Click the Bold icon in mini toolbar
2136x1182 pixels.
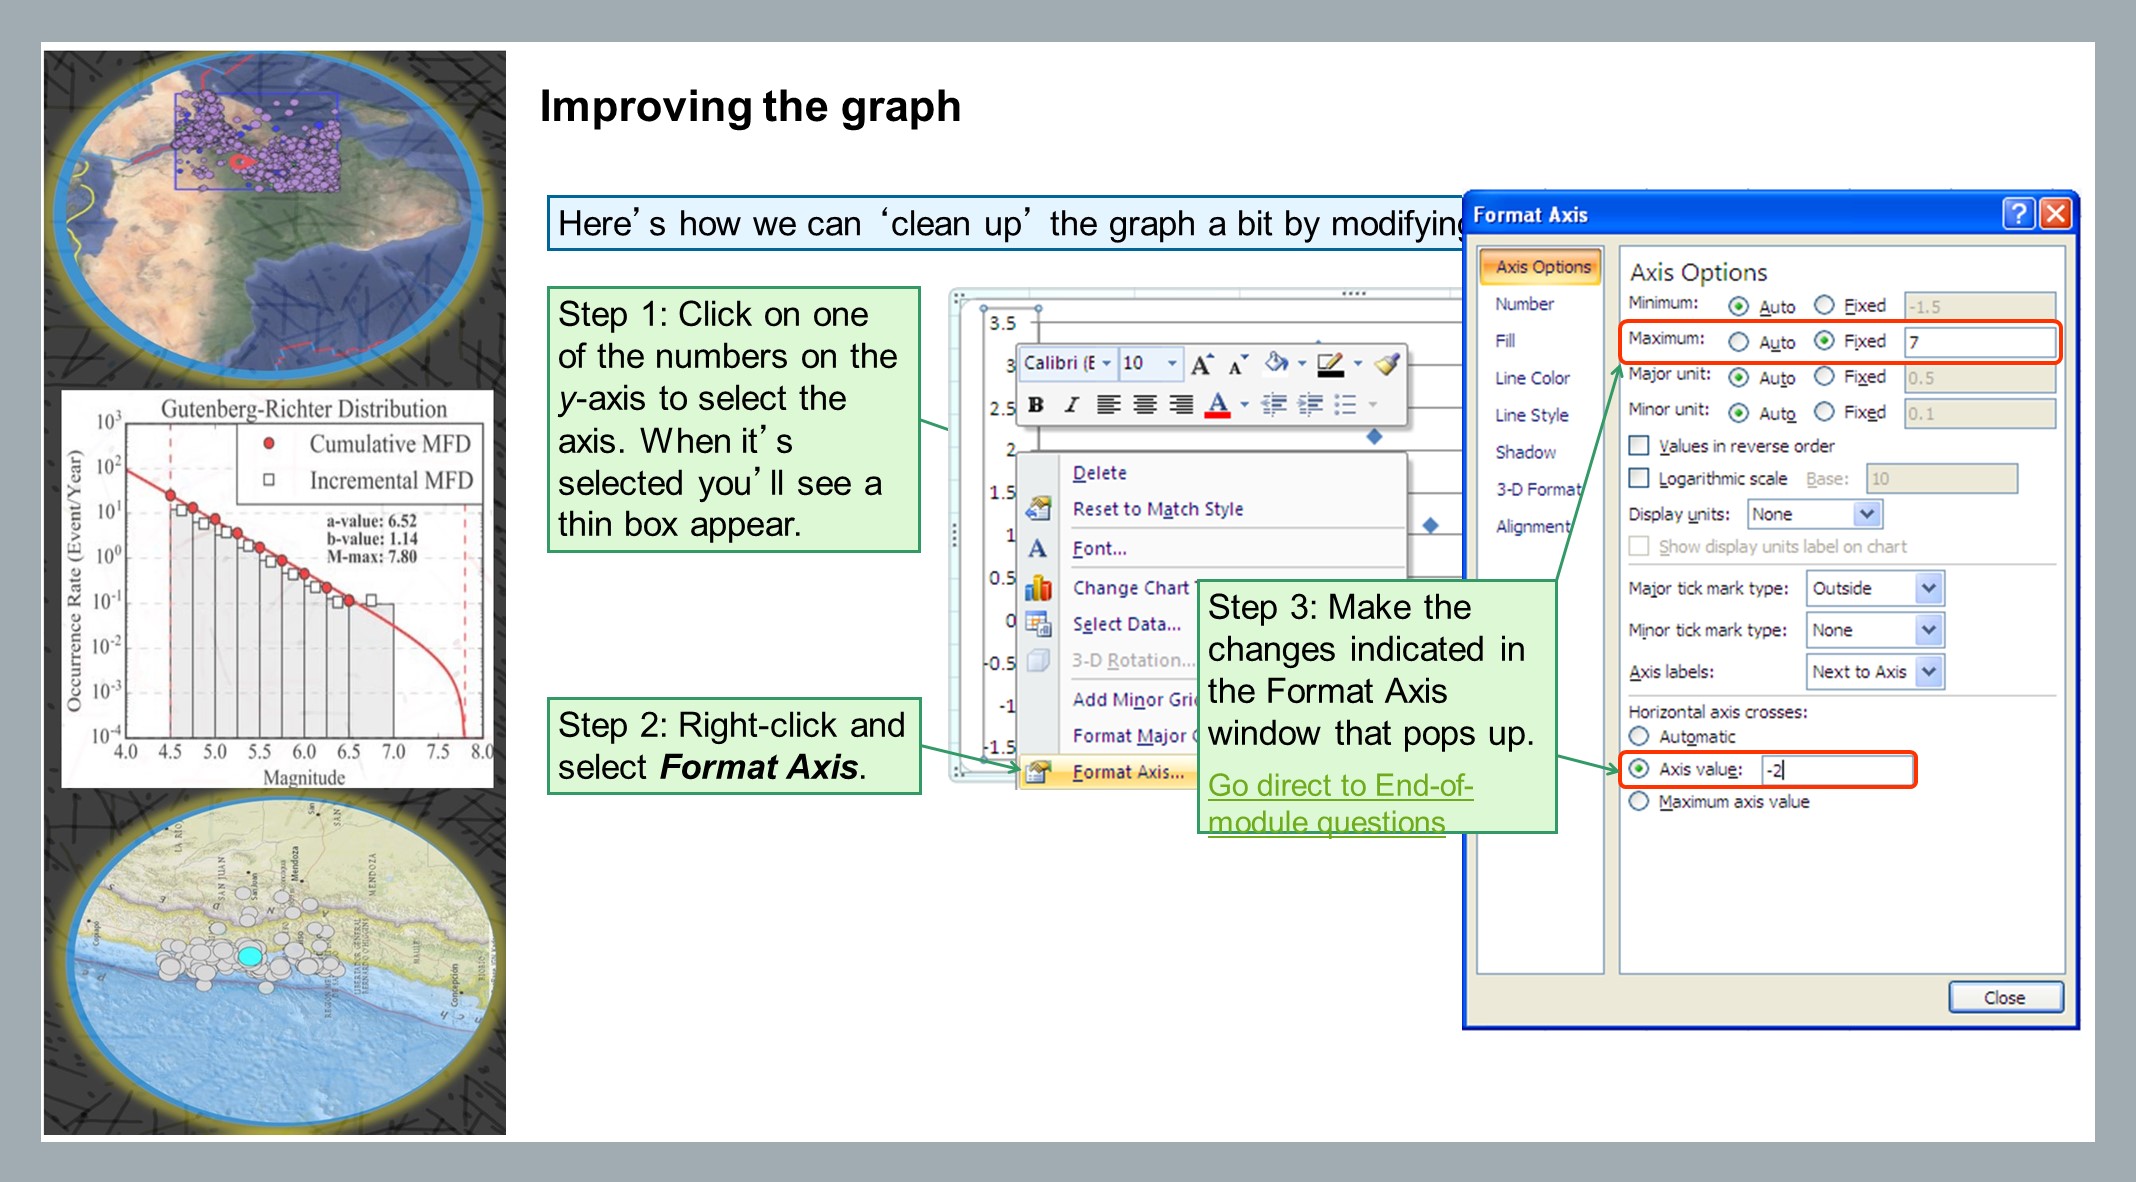click(x=1036, y=404)
